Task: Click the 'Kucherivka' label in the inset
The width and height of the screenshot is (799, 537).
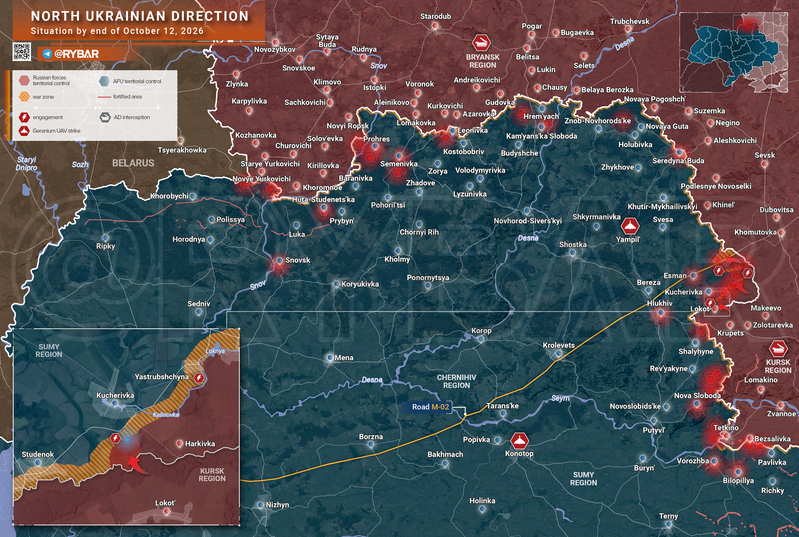Action: (x=115, y=395)
